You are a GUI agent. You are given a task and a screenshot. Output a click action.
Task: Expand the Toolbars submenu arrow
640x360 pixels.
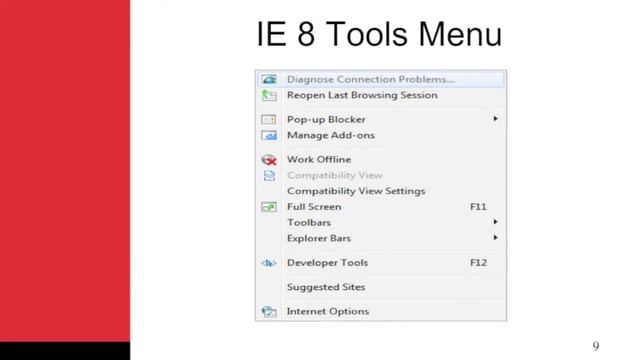[495, 222]
